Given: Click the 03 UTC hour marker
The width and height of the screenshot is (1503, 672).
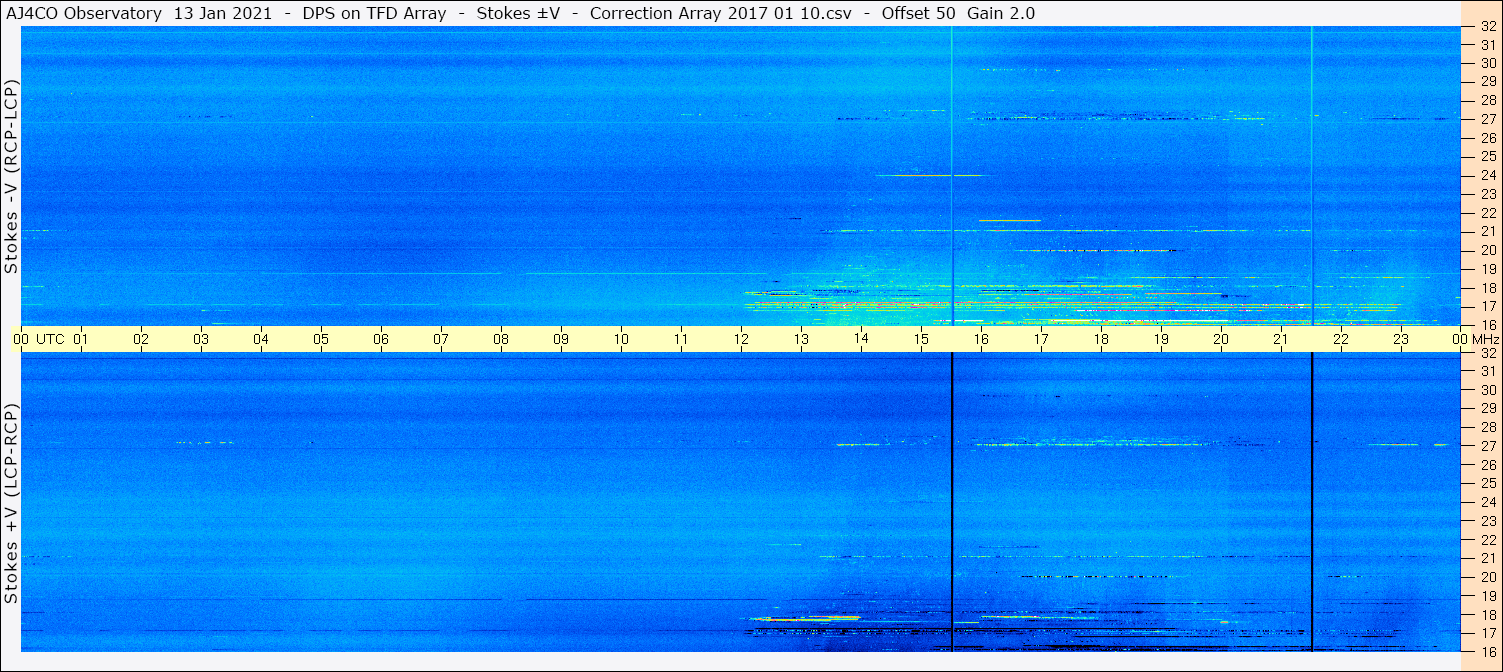Looking at the screenshot, I should (201, 339).
